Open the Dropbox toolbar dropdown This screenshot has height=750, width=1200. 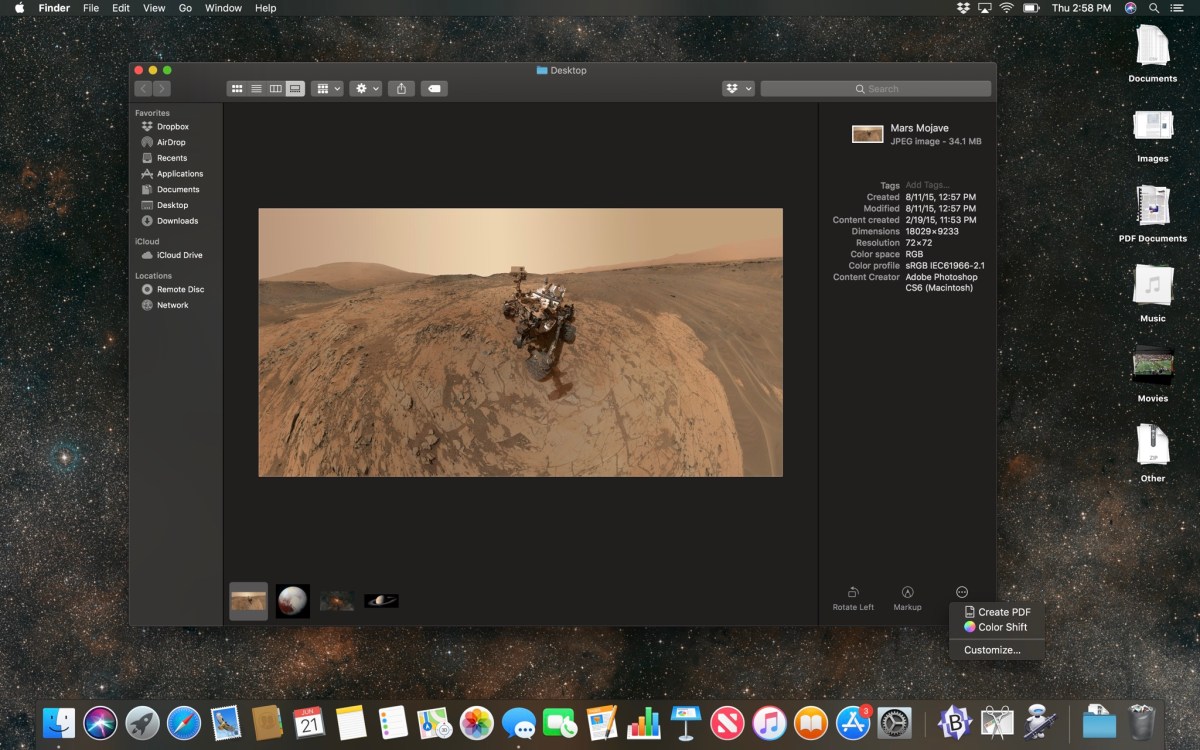tap(738, 89)
